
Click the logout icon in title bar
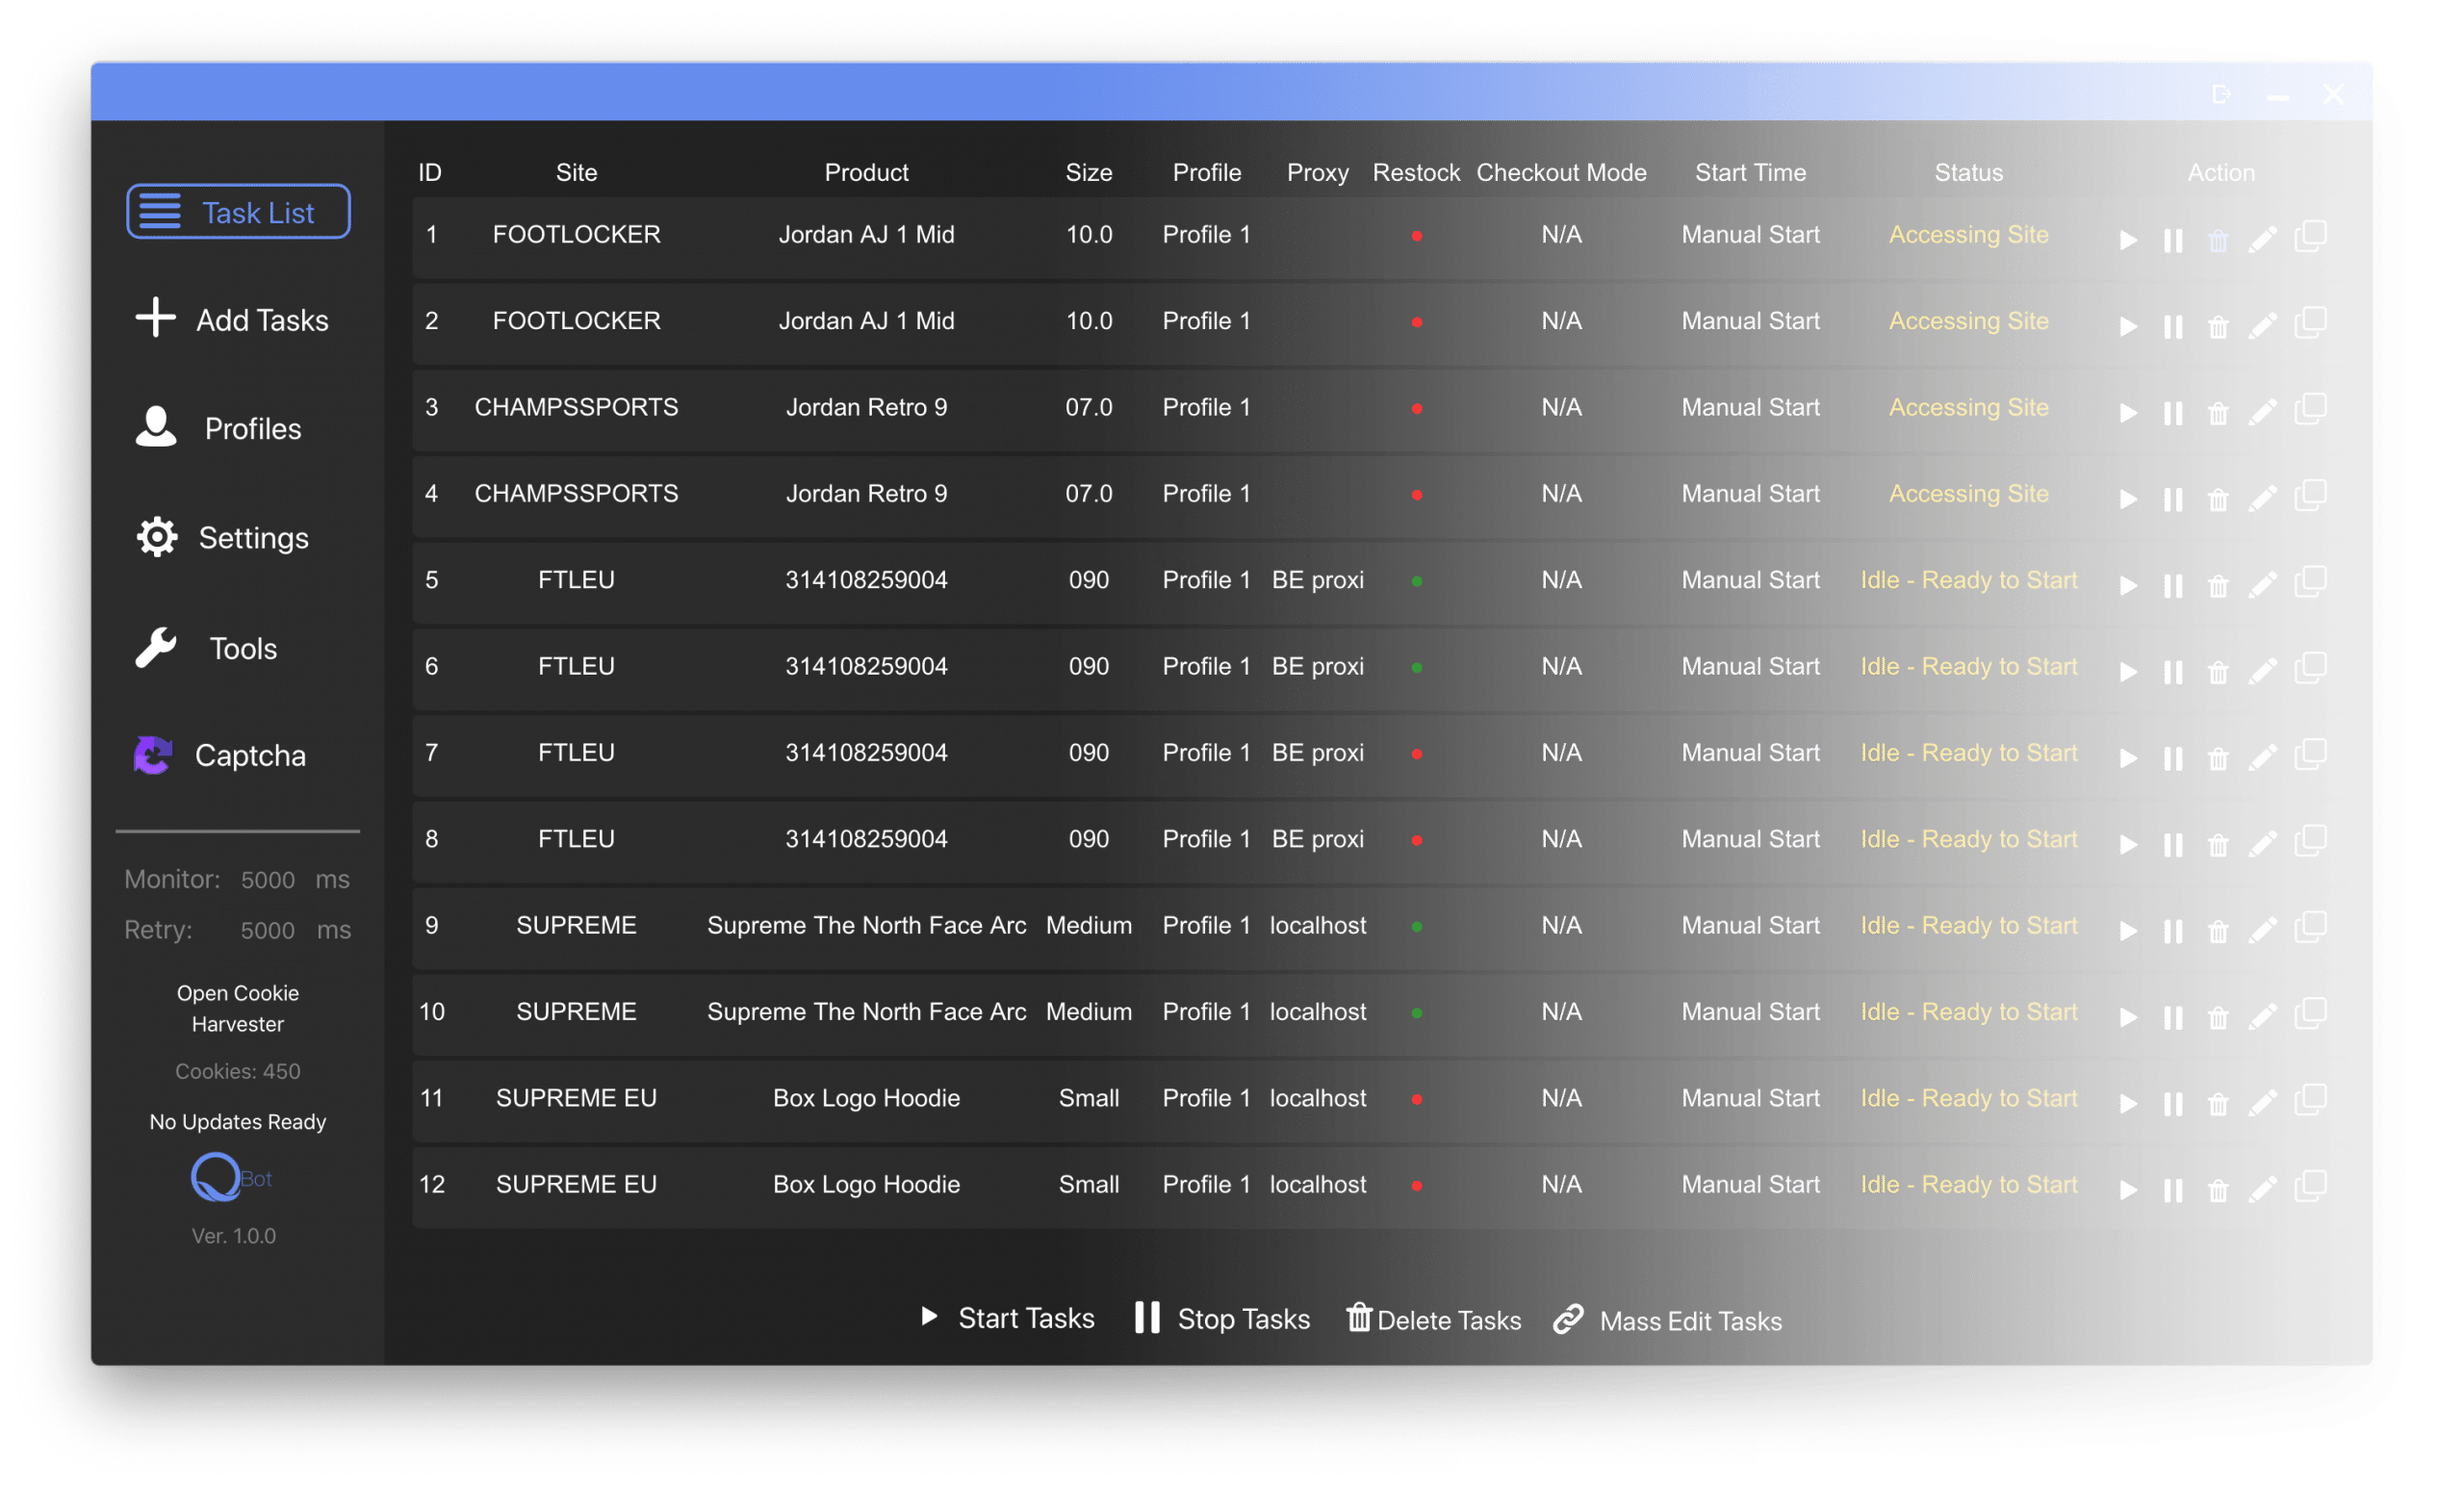coord(2220,94)
